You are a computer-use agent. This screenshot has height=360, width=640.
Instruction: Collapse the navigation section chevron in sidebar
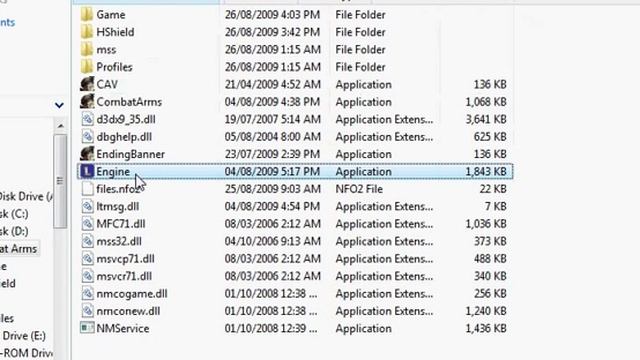coord(59,105)
